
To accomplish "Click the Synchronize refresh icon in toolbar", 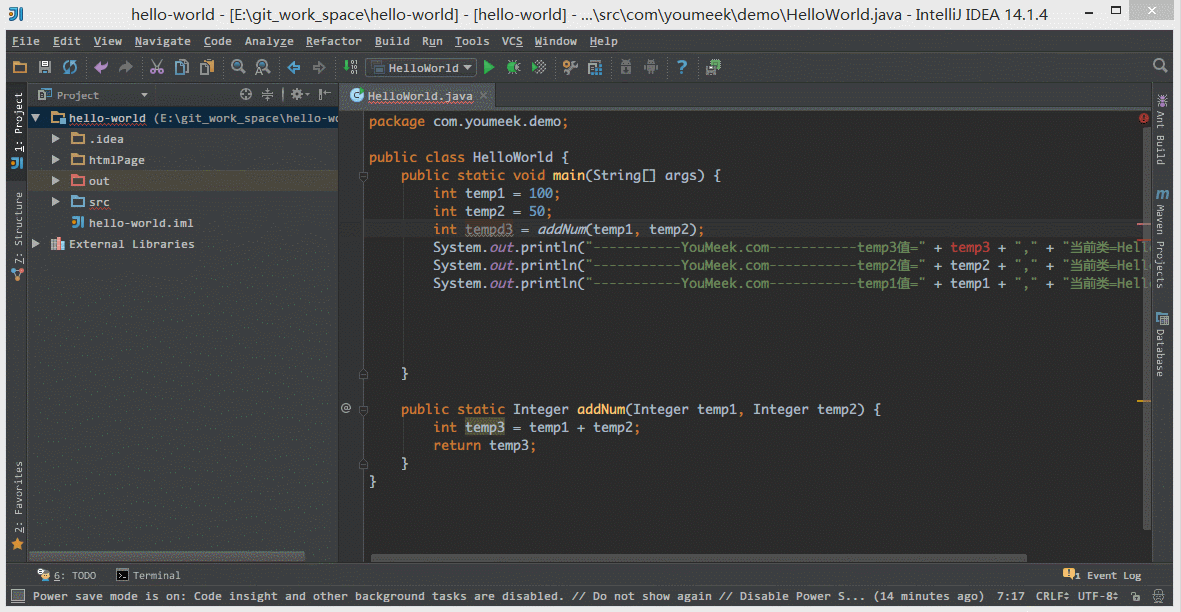I will click(68, 67).
